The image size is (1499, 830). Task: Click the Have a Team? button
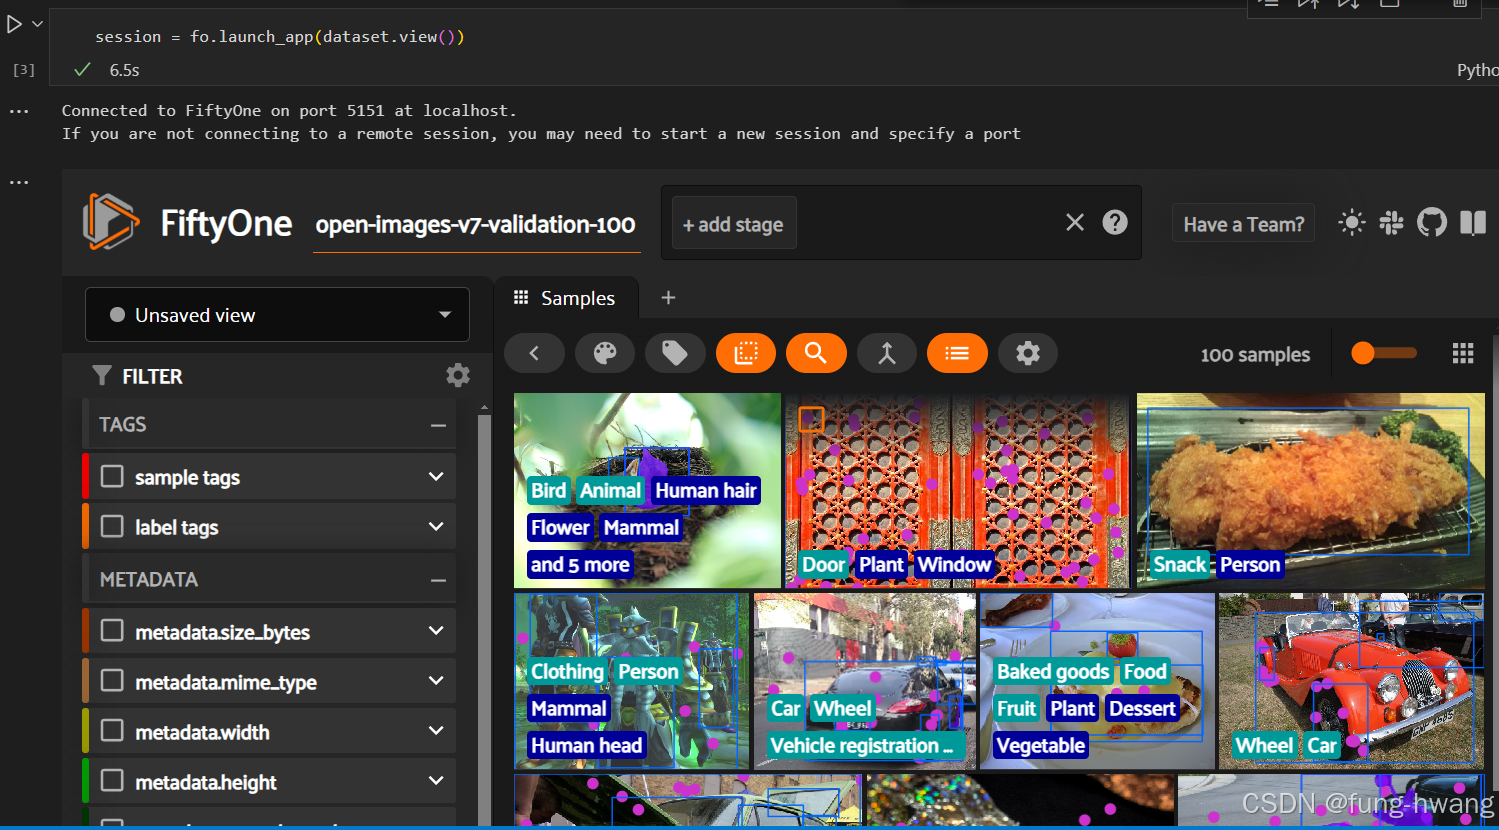tap(1244, 224)
